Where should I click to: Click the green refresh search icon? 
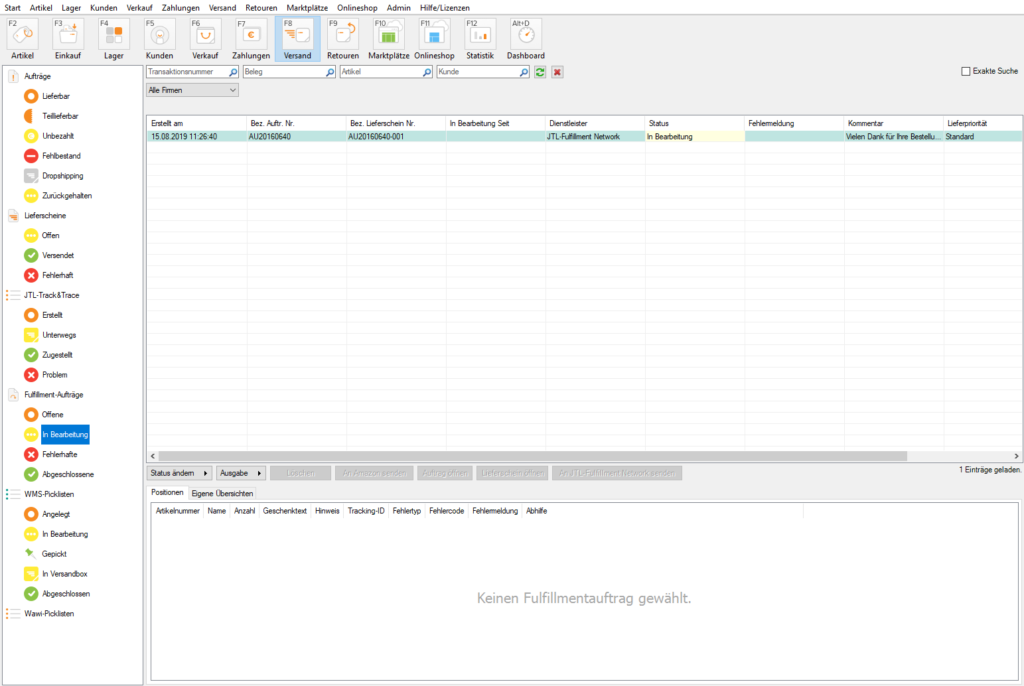coord(540,72)
